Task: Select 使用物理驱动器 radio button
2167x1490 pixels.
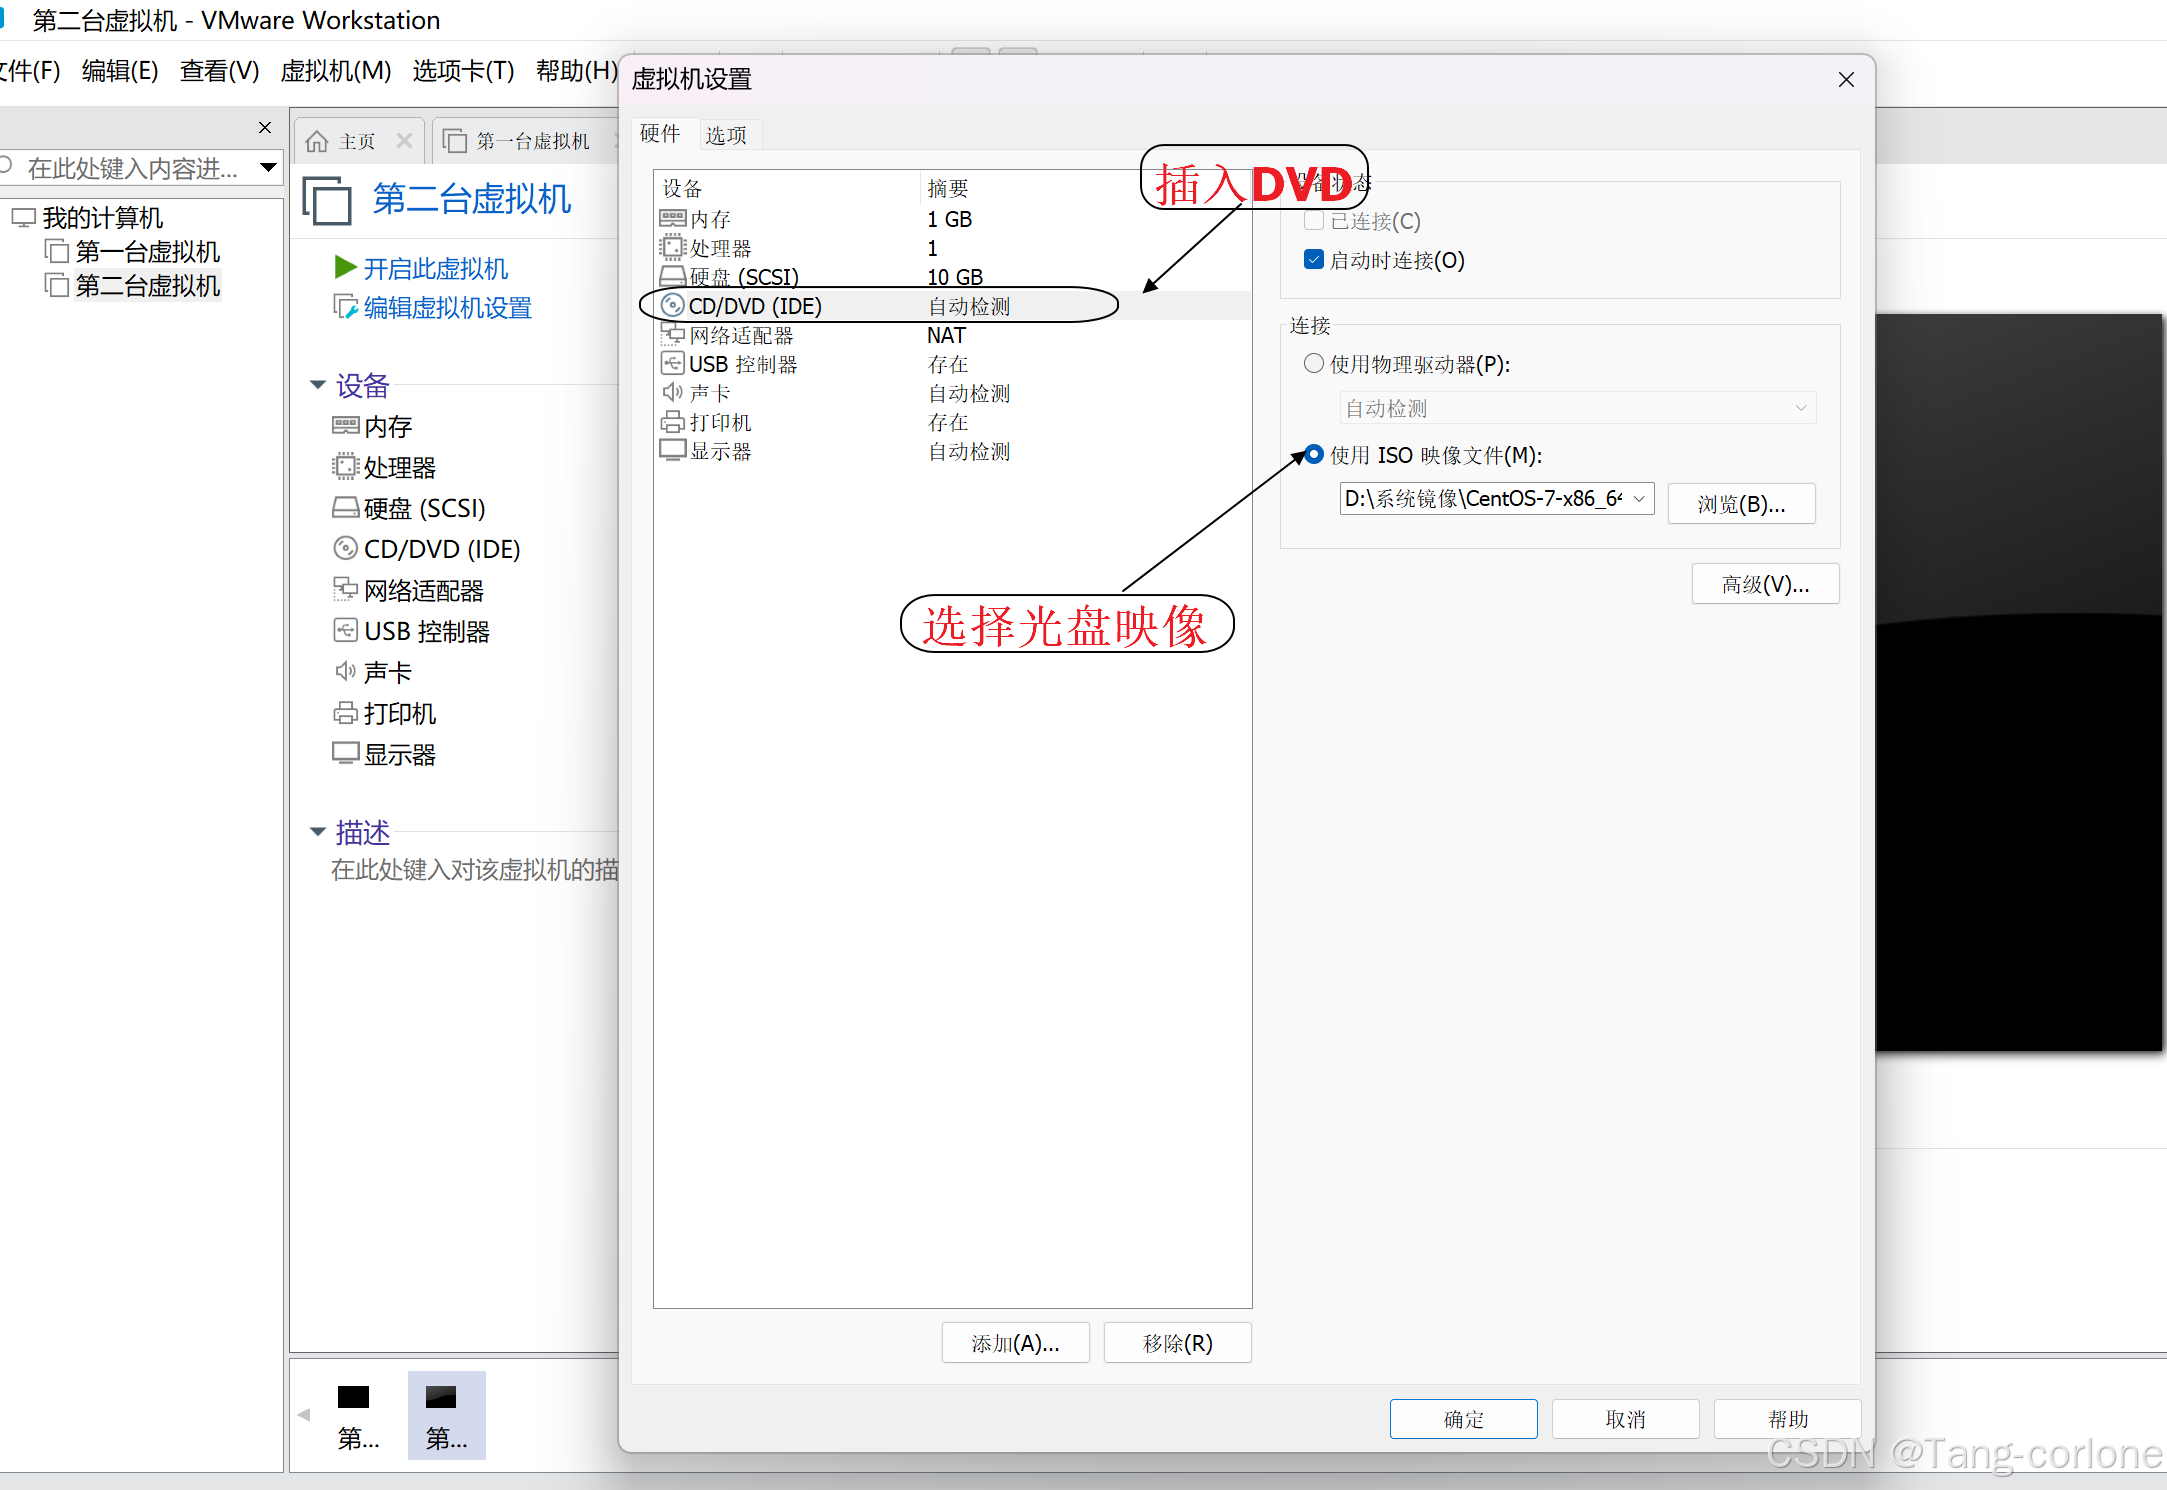Action: tap(1314, 364)
